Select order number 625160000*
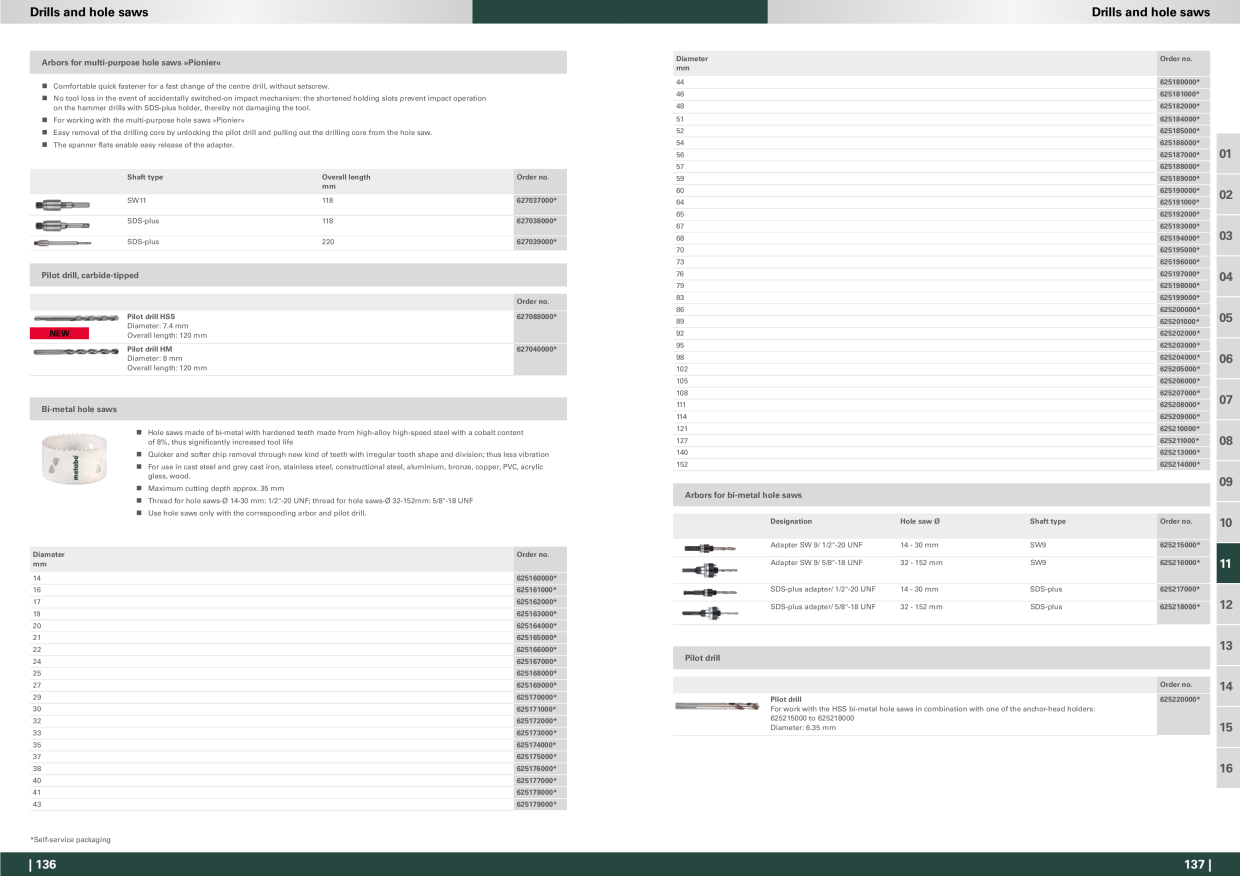The image size is (1240, 876). click(536, 578)
